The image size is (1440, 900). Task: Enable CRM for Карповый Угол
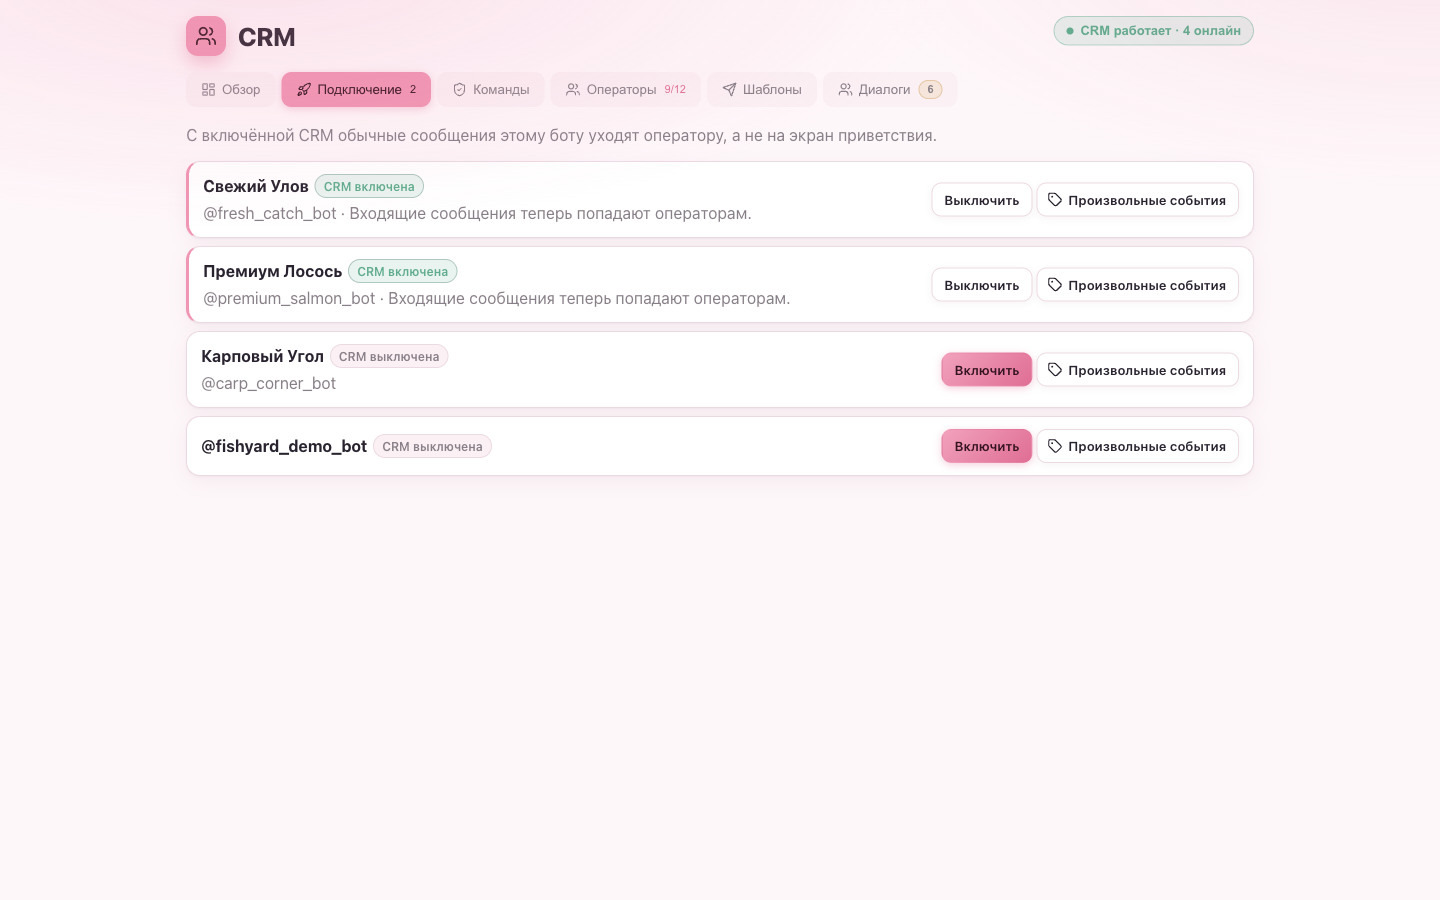click(987, 370)
